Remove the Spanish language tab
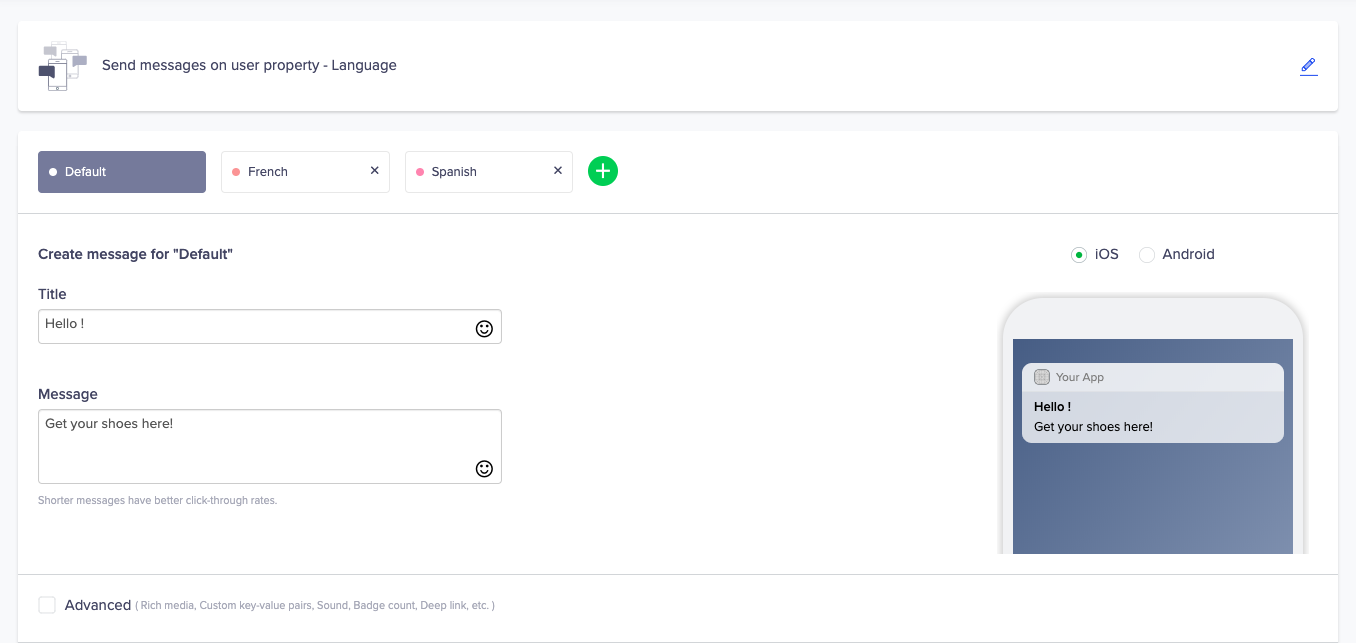1356x643 pixels. pyautogui.click(x=558, y=171)
